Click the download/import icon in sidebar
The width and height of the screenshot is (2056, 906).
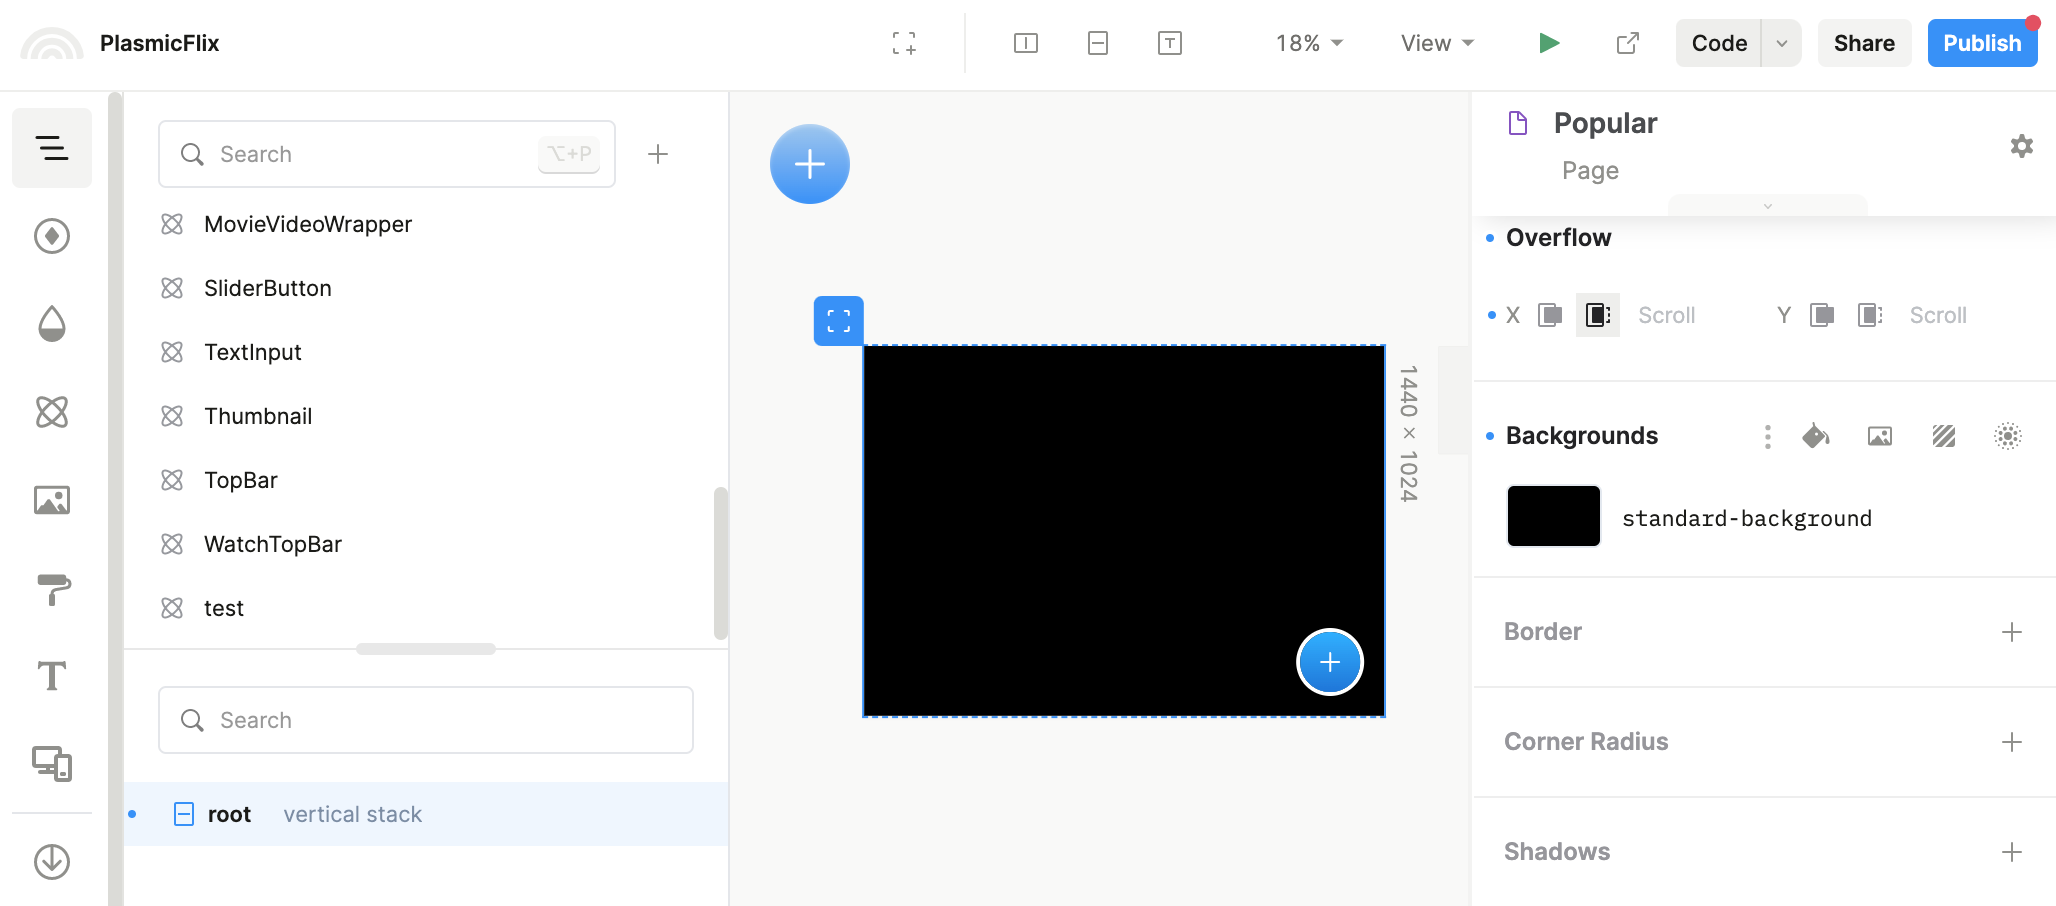pos(52,861)
